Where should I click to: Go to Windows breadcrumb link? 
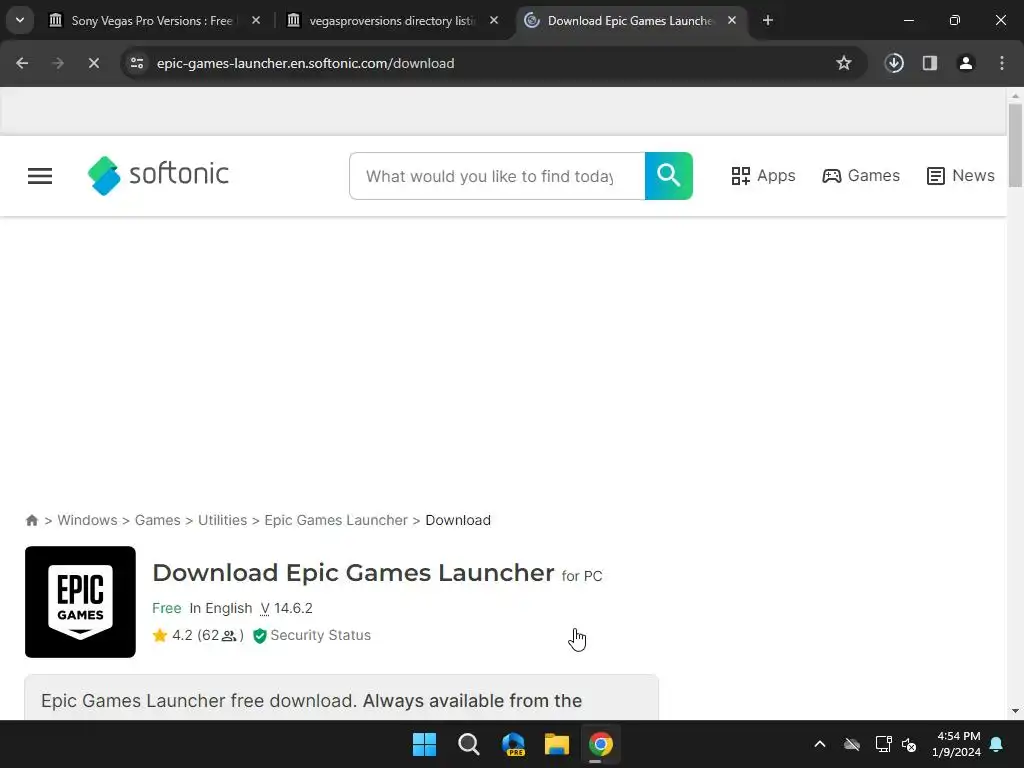point(87,520)
